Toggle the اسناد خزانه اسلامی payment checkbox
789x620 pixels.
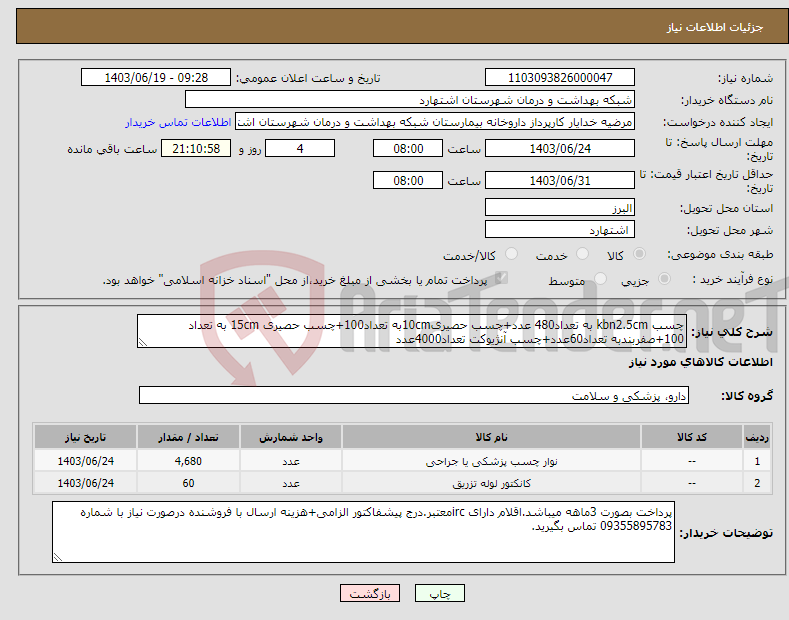(501, 278)
